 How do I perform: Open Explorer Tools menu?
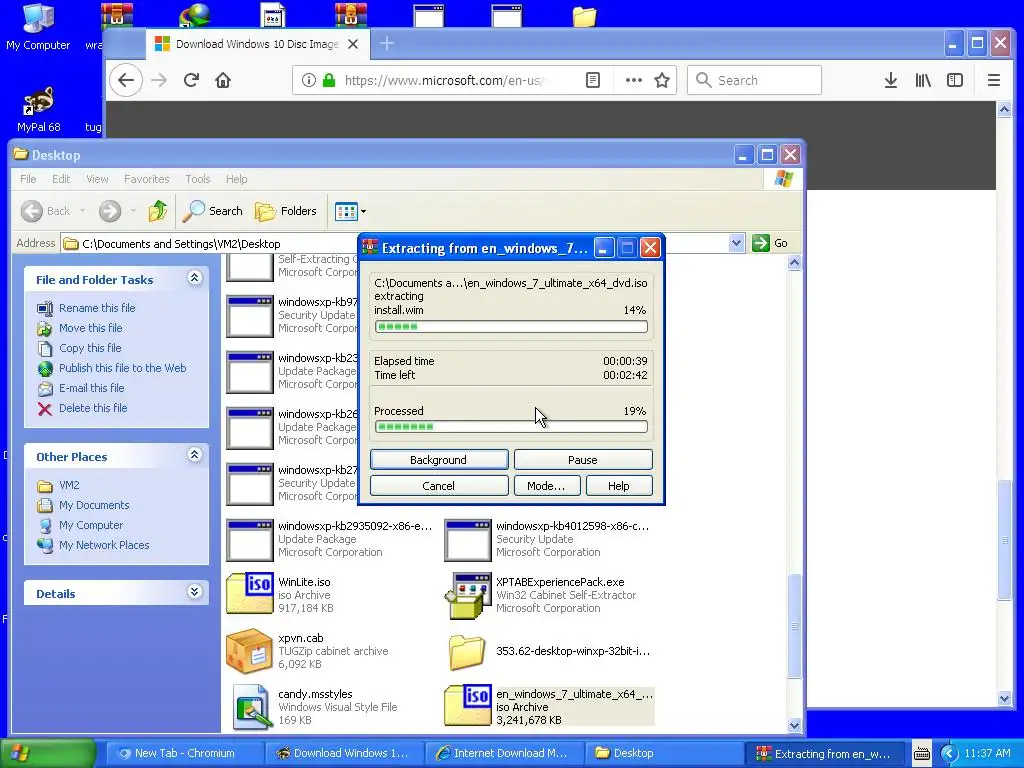tap(197, 179)
